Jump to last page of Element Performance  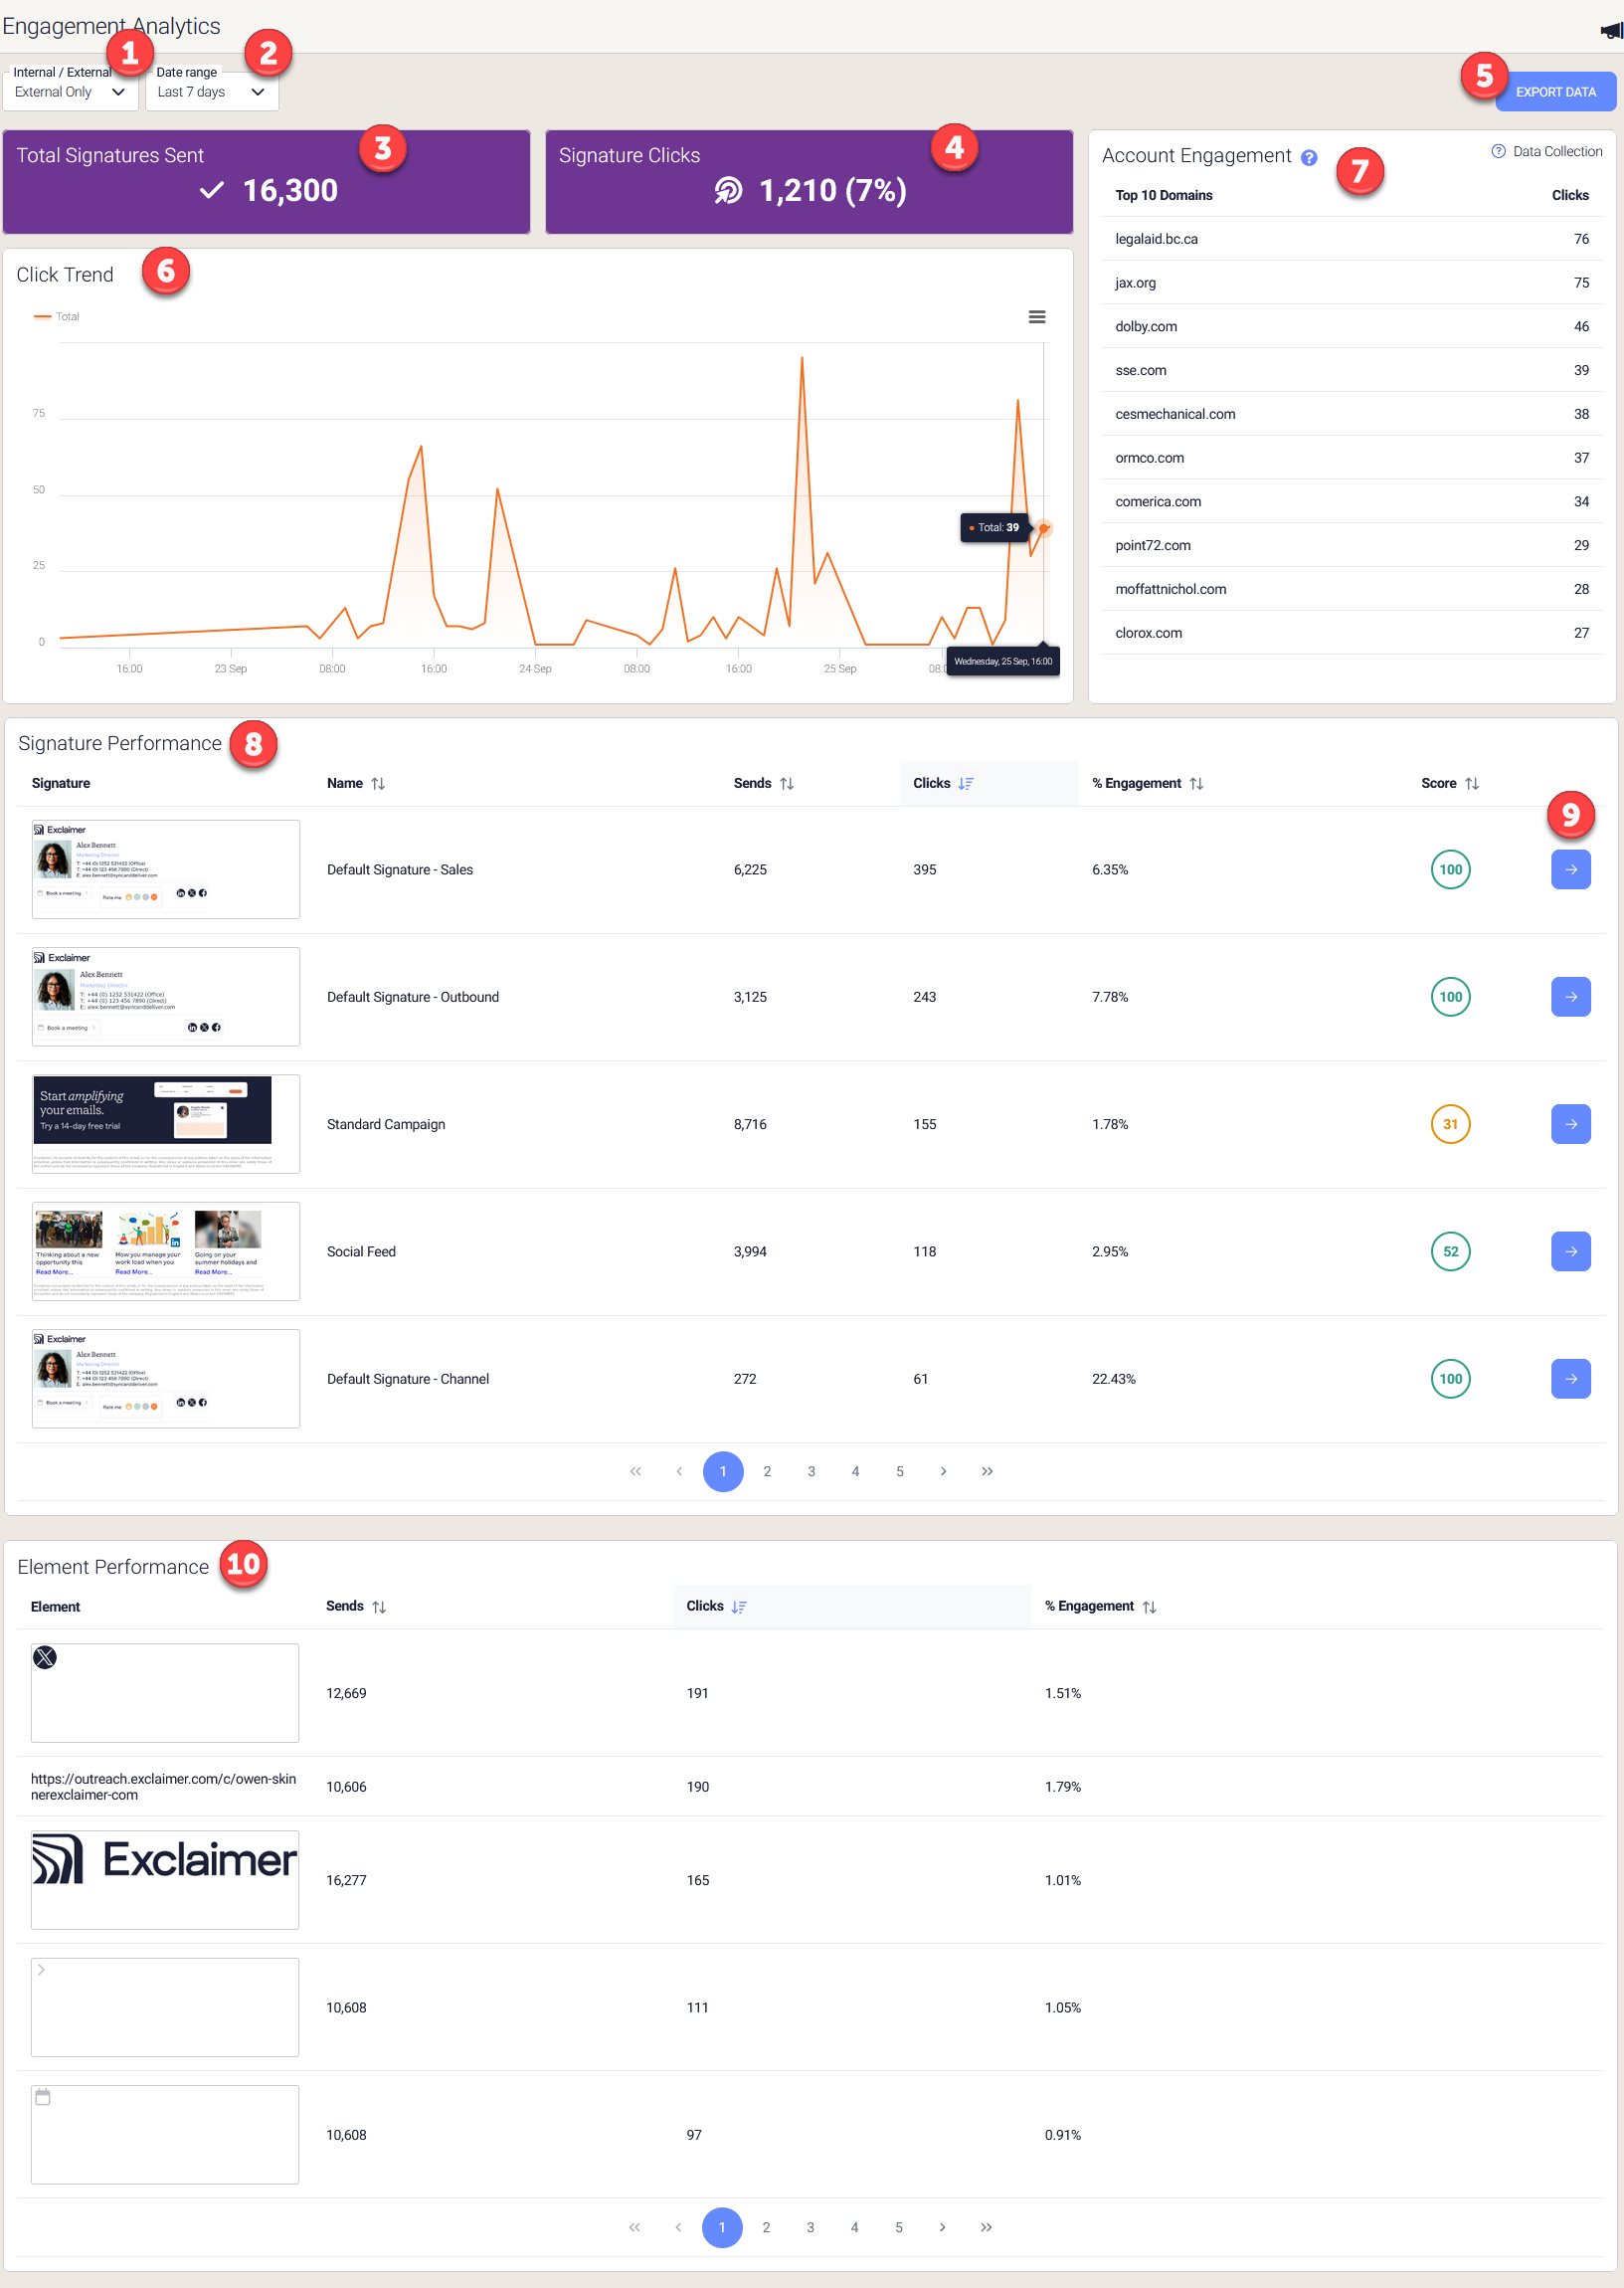pos(985,2227)
